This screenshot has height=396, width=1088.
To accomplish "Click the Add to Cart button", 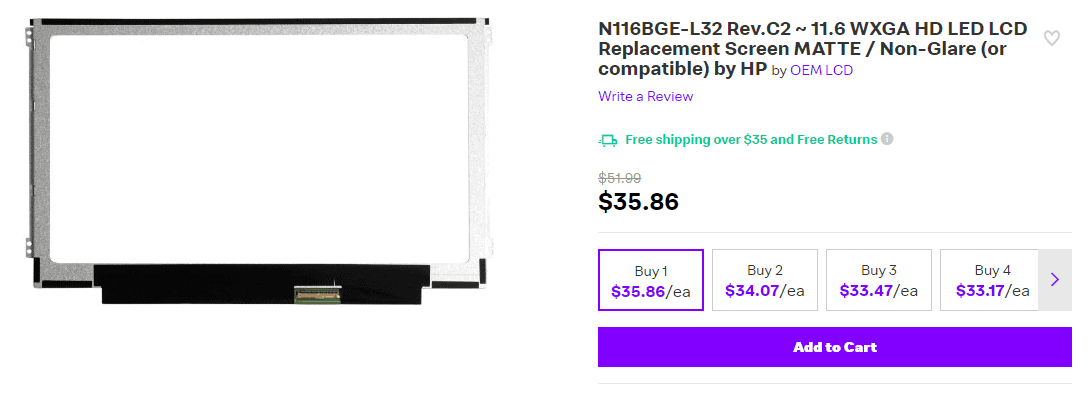I will [835, 347].
